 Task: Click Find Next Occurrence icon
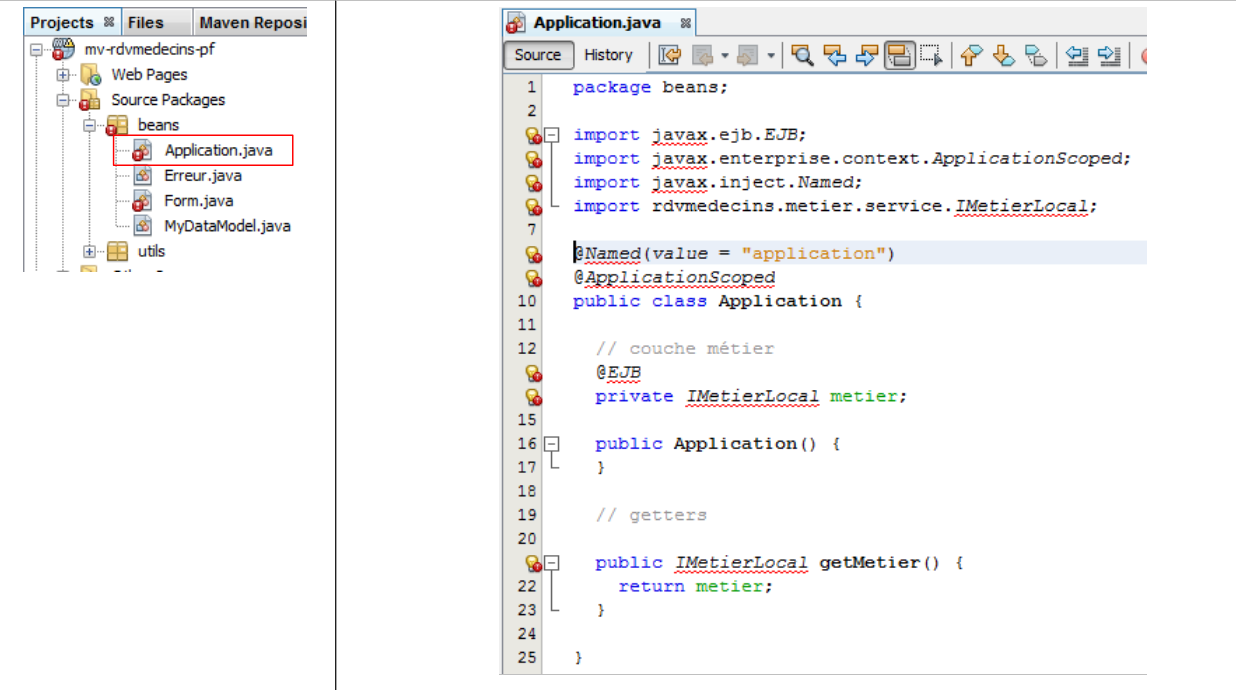(x=867, y=56)
